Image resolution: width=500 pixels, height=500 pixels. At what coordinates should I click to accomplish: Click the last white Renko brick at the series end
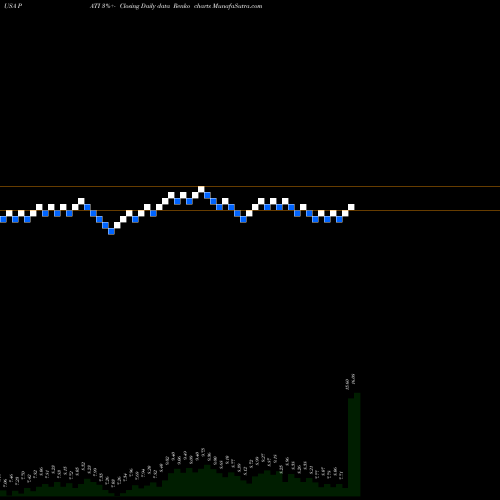point(351,207)
